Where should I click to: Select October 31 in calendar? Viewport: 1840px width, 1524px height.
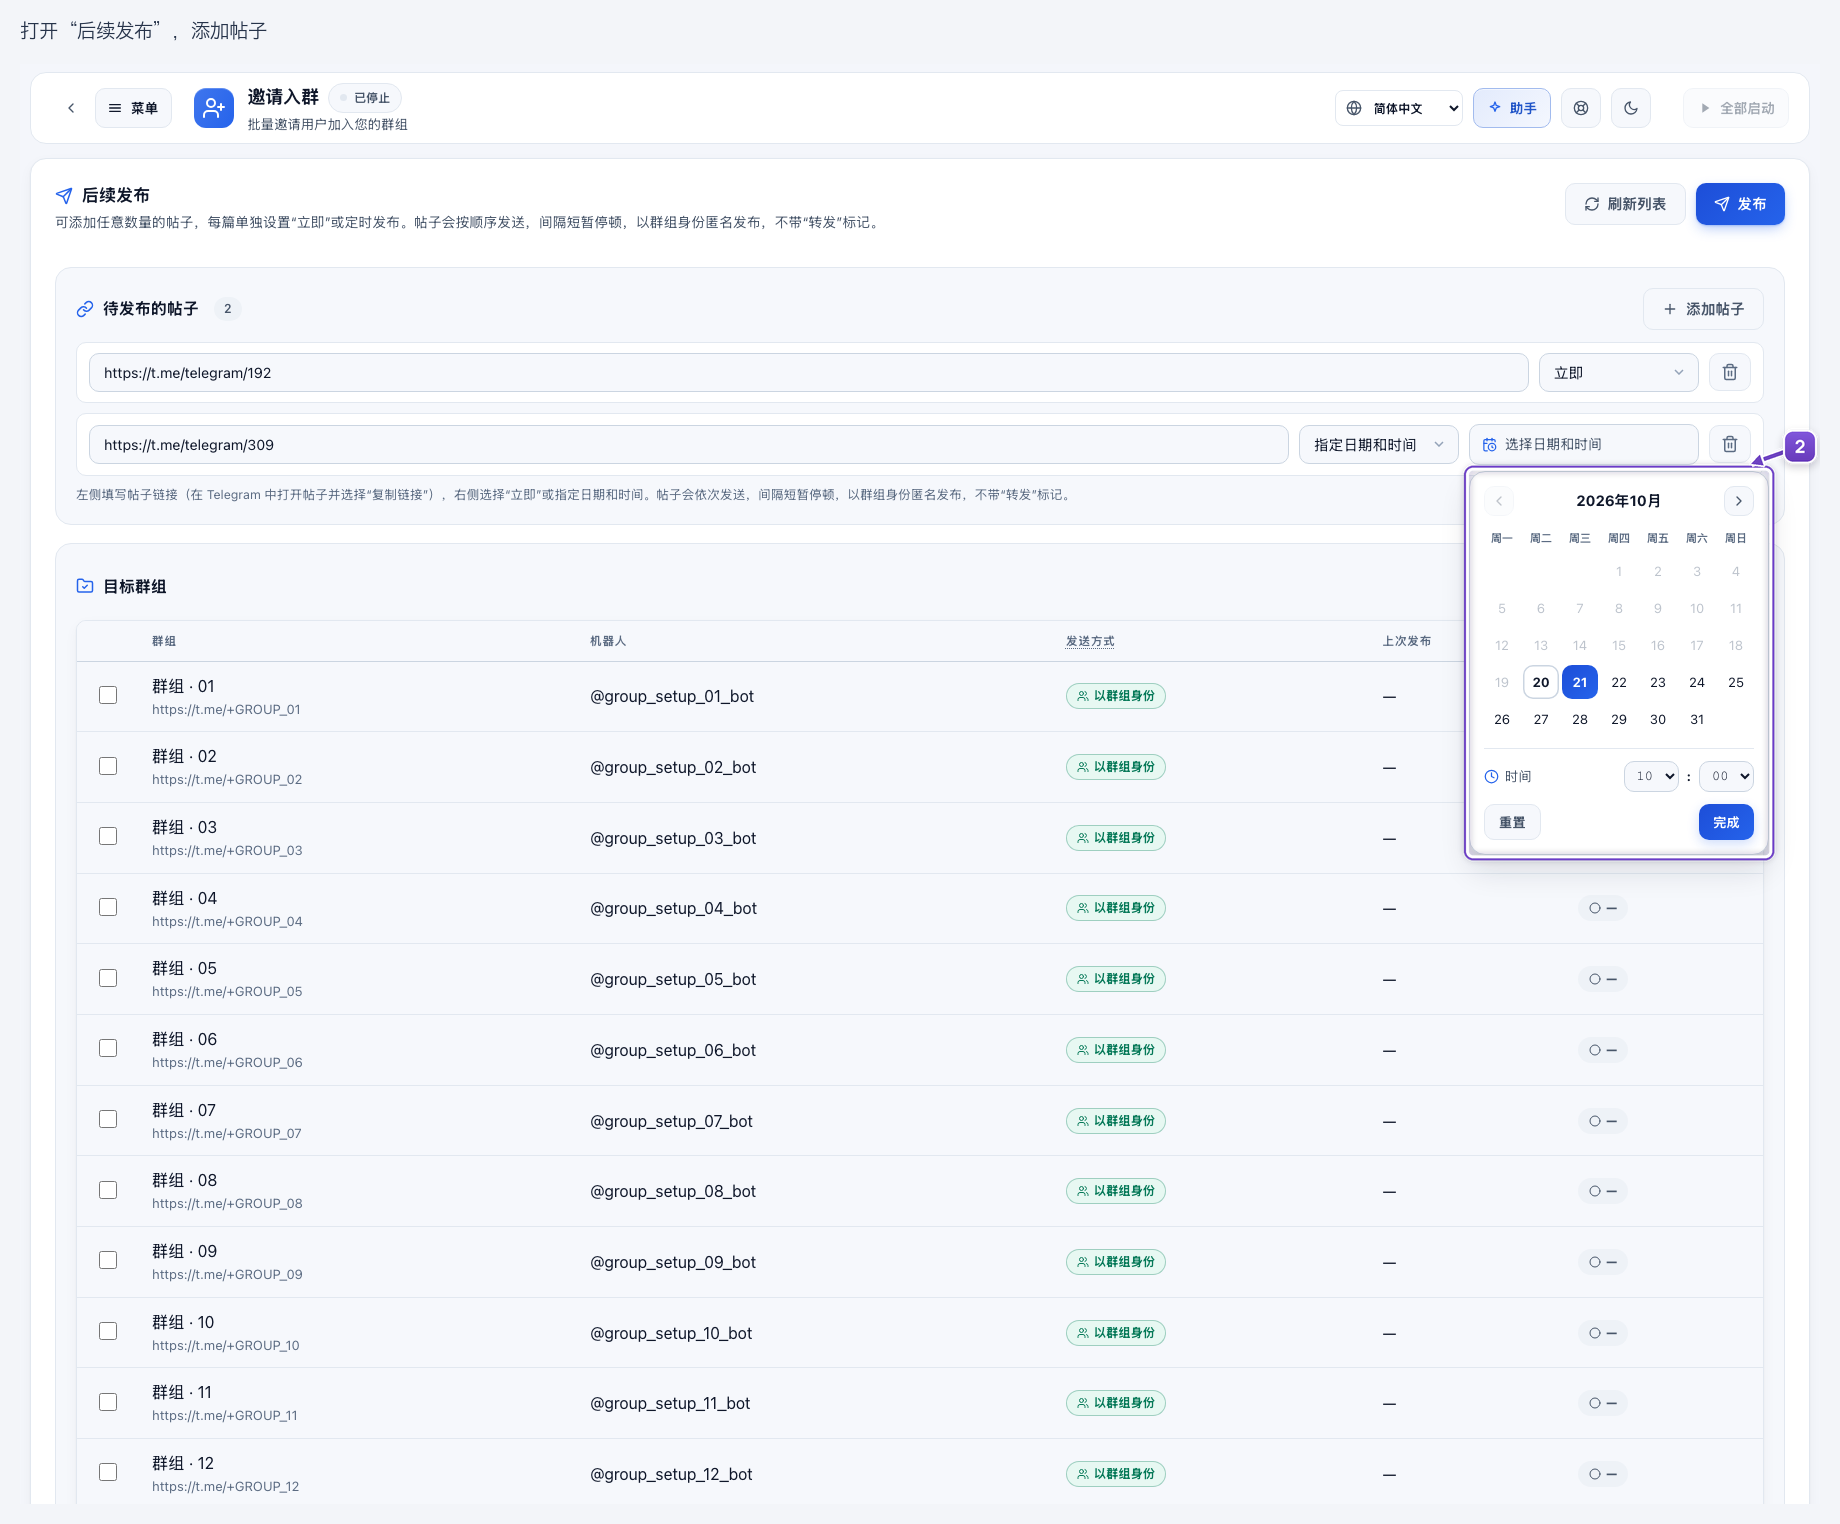(x=1697, y=719)
